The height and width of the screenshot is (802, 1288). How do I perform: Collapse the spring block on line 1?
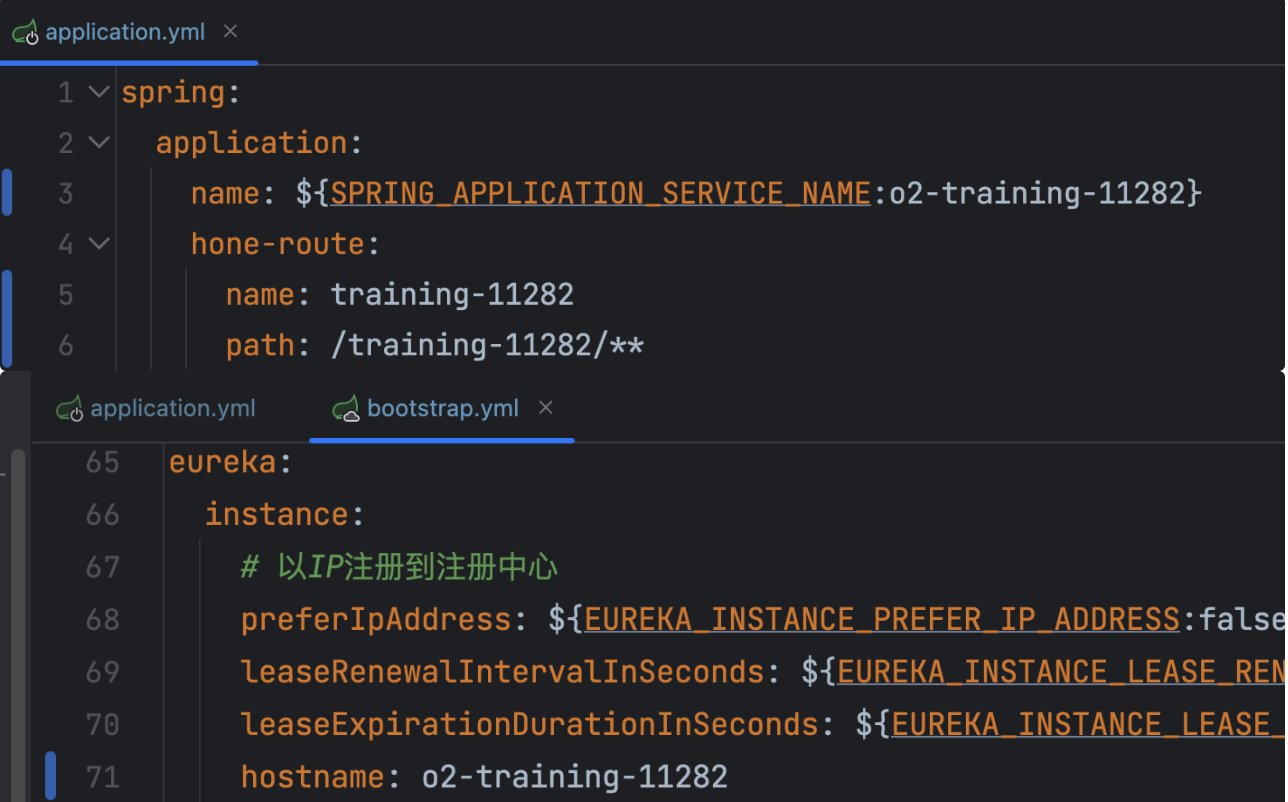98,92
